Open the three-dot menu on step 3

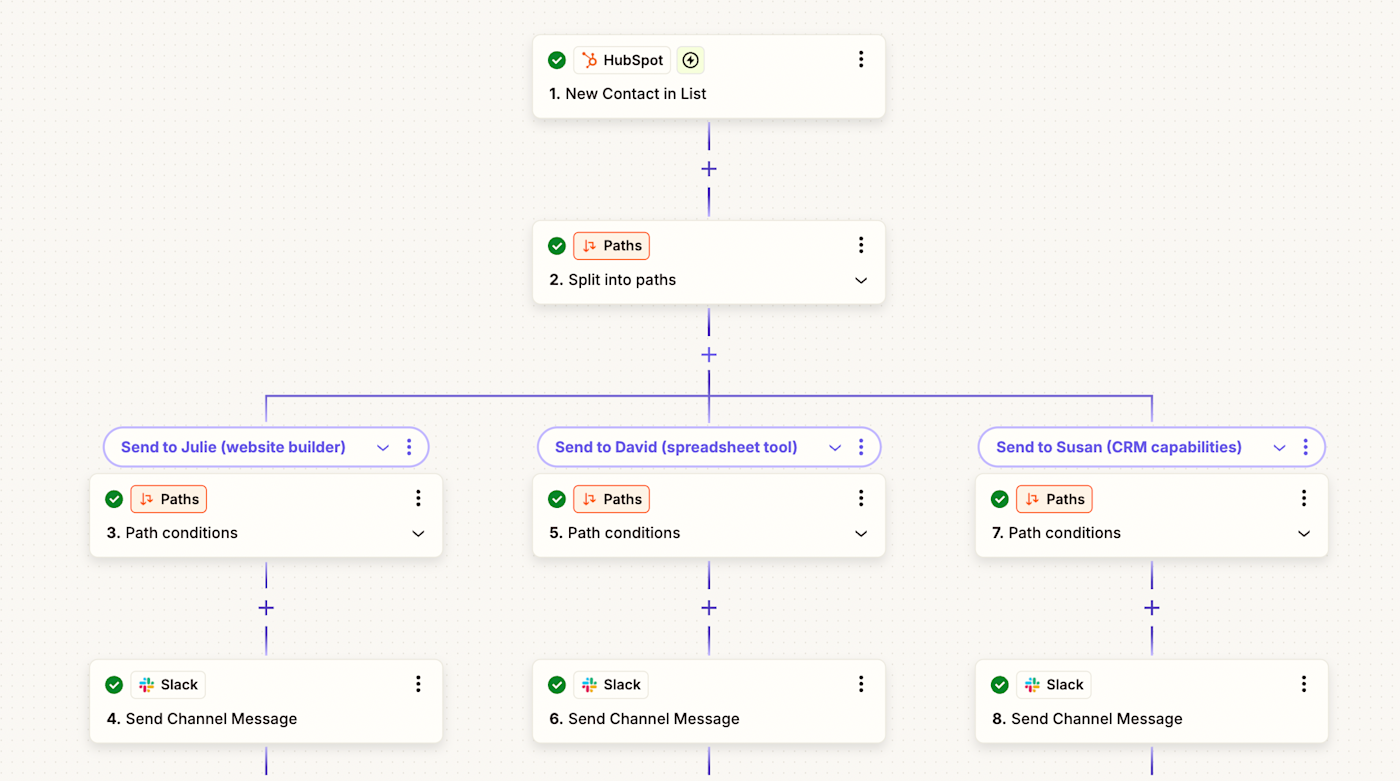(x=418, y=498)
